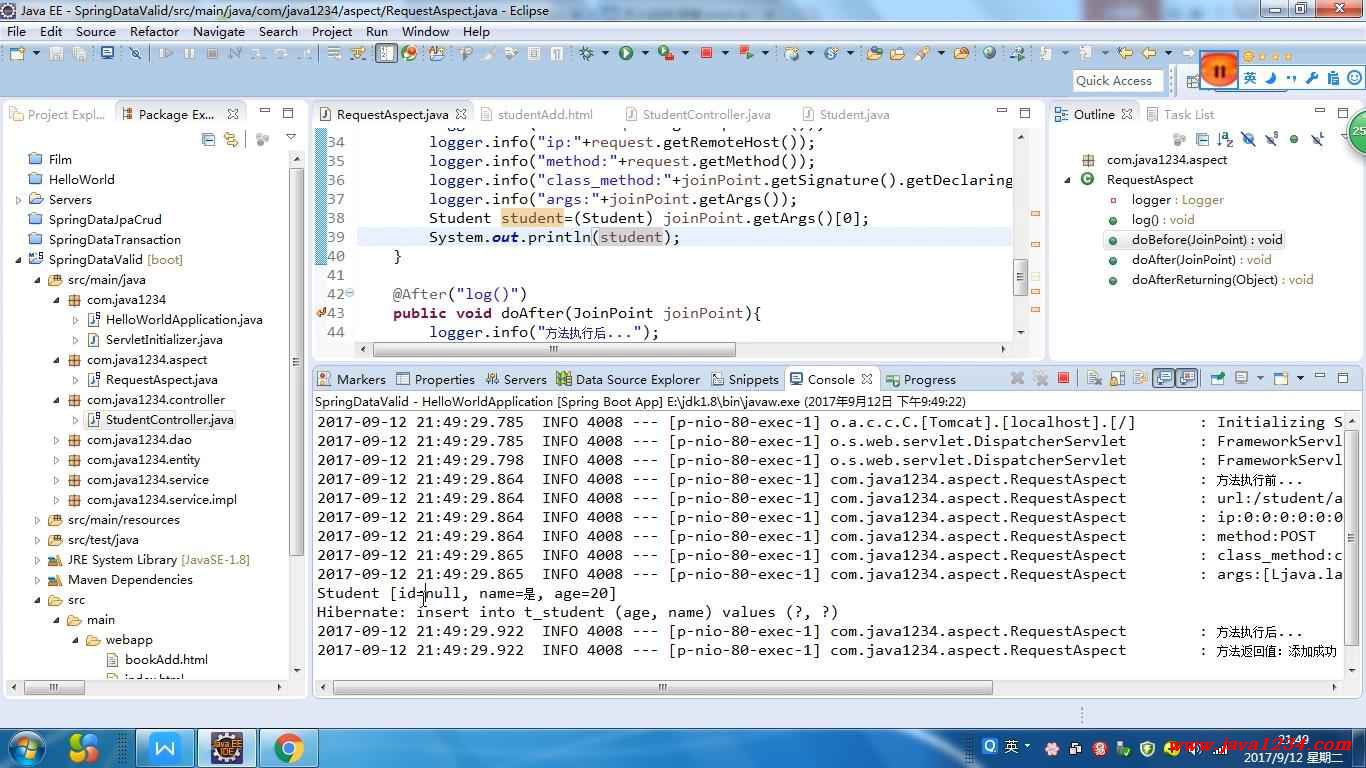Click Hide Static Members in Outline toolbar
1366x768 pixels.
tap(1271, 139)
